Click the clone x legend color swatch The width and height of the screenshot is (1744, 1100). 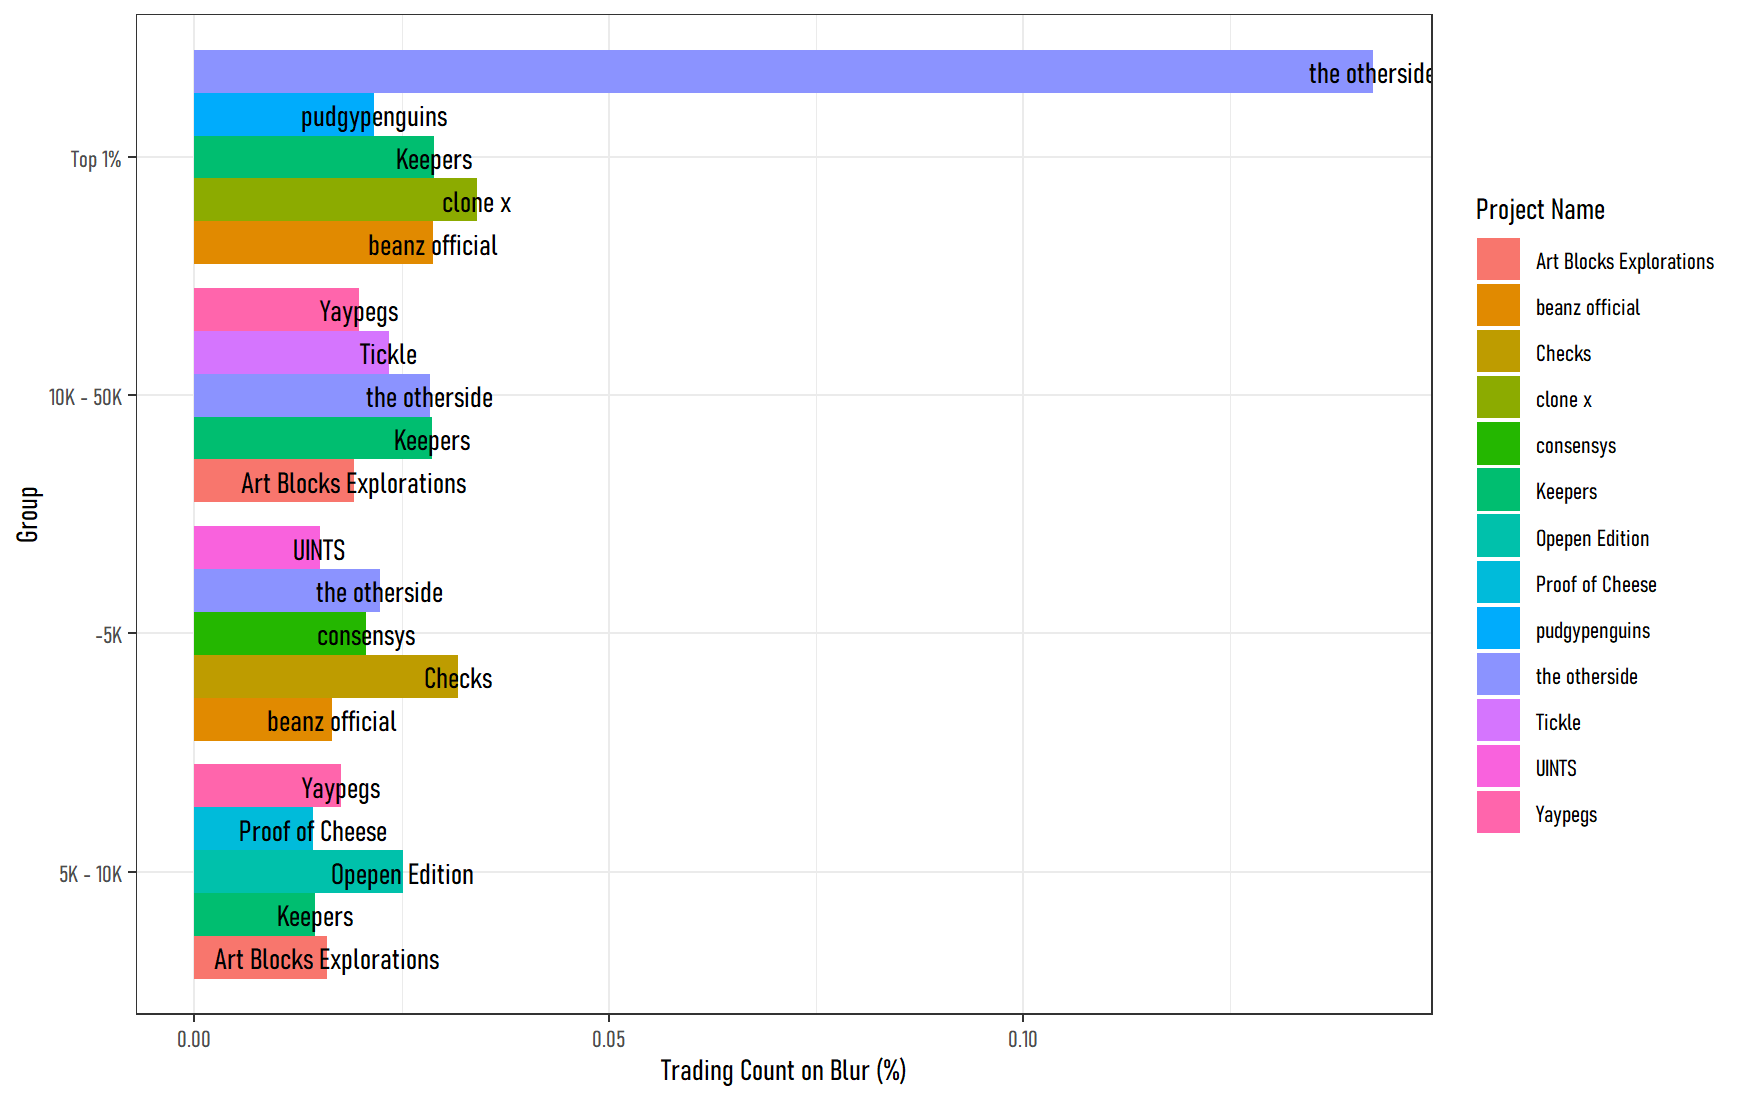click(x=1497, y=398)
